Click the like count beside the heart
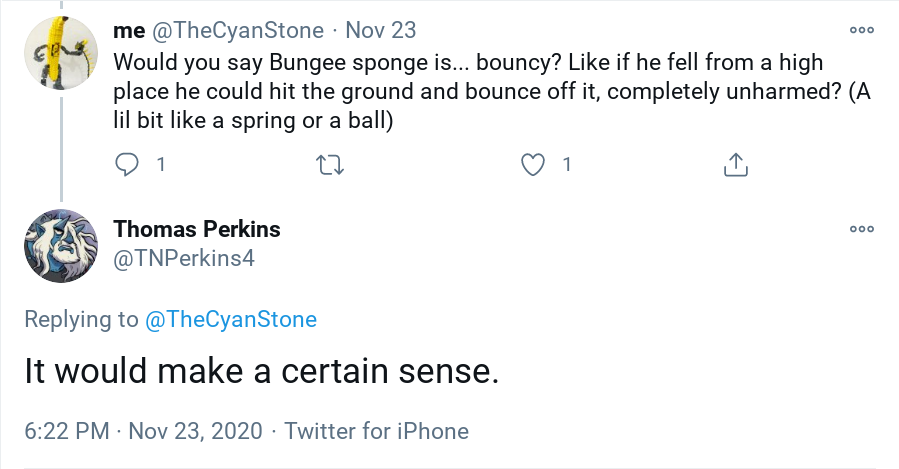Image resolution: width=899 pixels, height=469 pixels. tap(566, 164)
